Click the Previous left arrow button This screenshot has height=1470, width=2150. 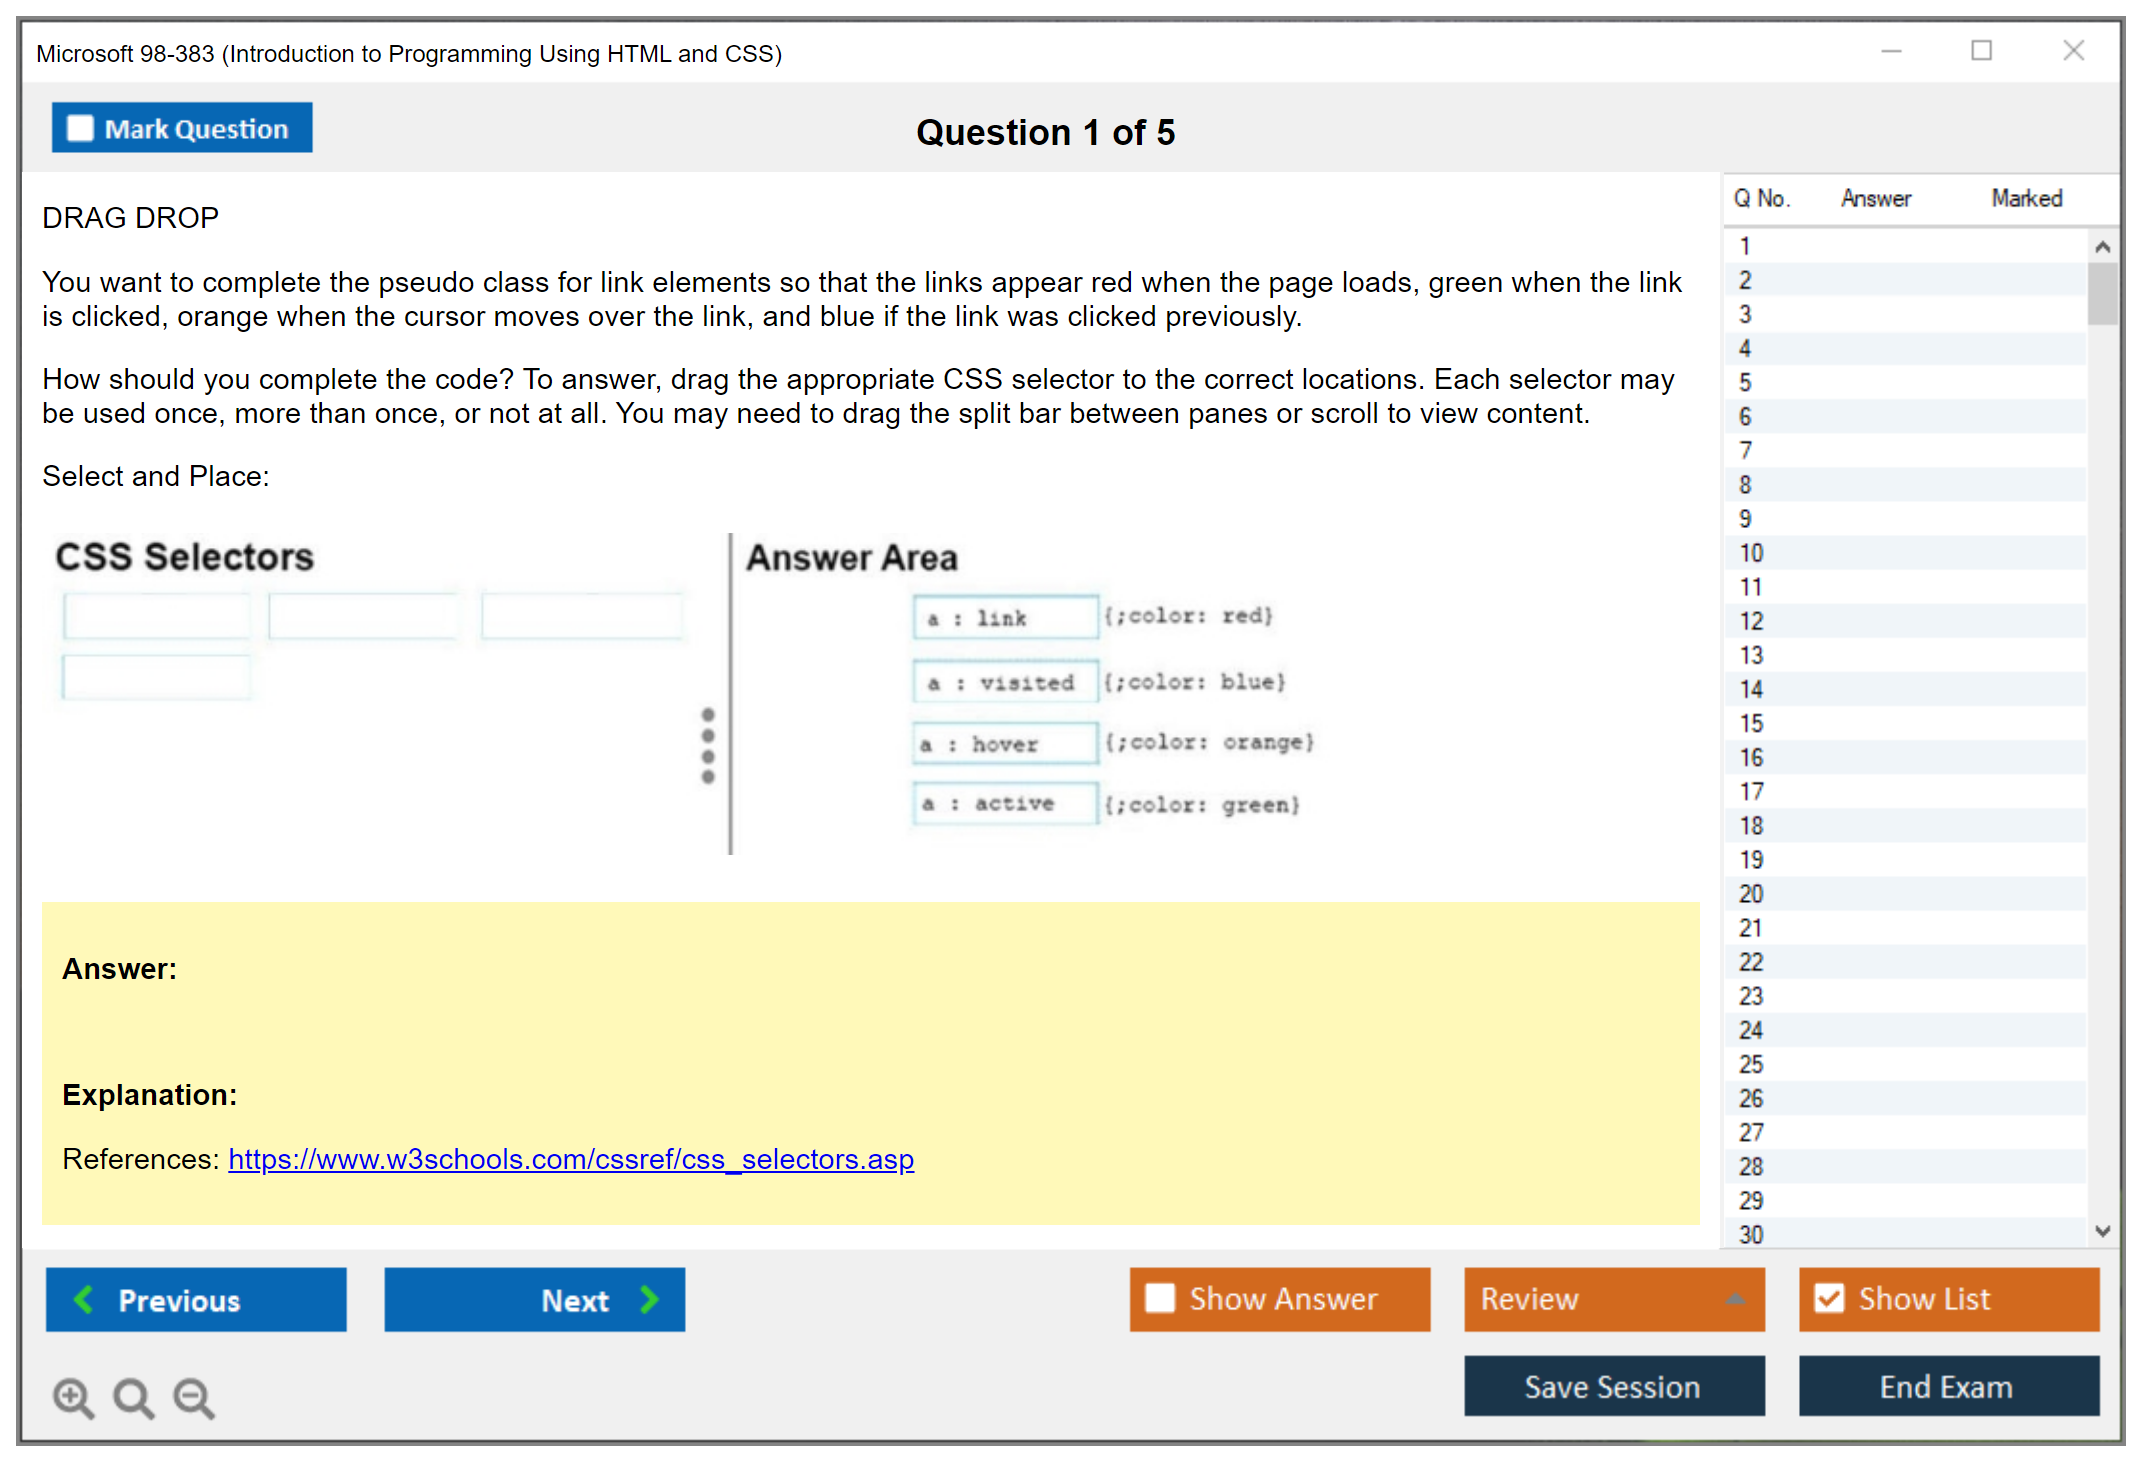click(196, 1299)
